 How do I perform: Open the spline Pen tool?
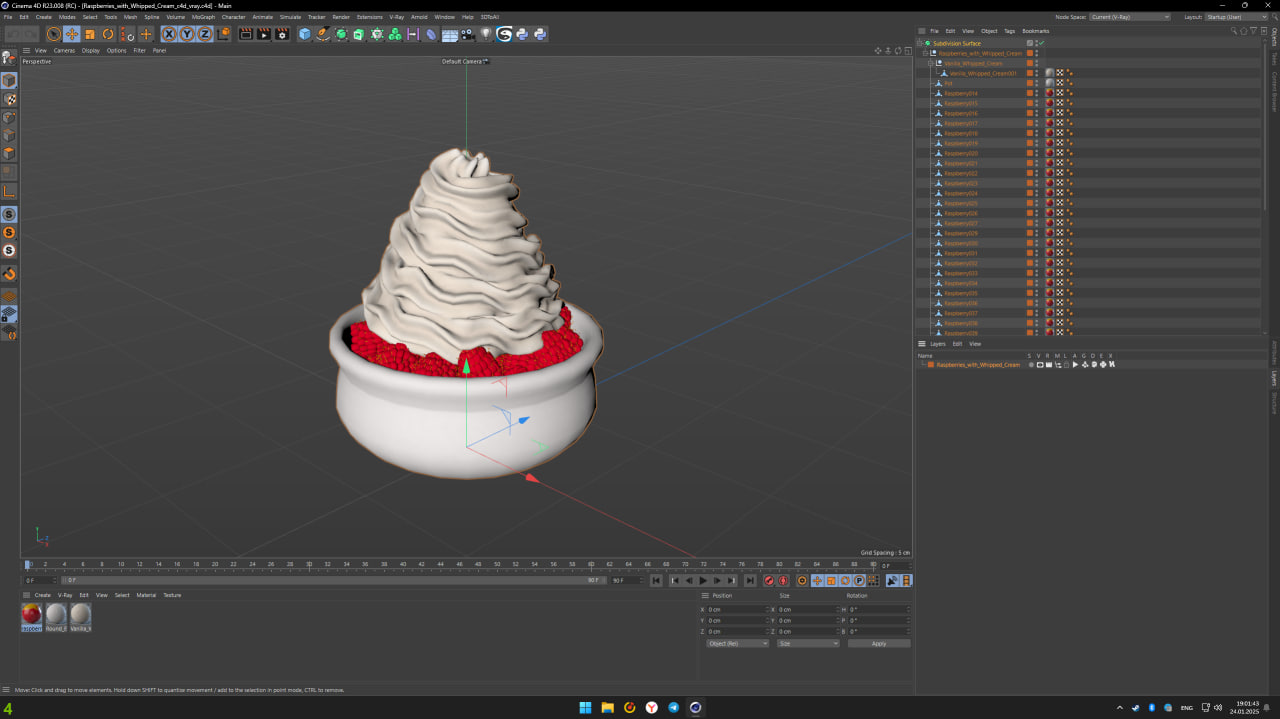(323, 34)
